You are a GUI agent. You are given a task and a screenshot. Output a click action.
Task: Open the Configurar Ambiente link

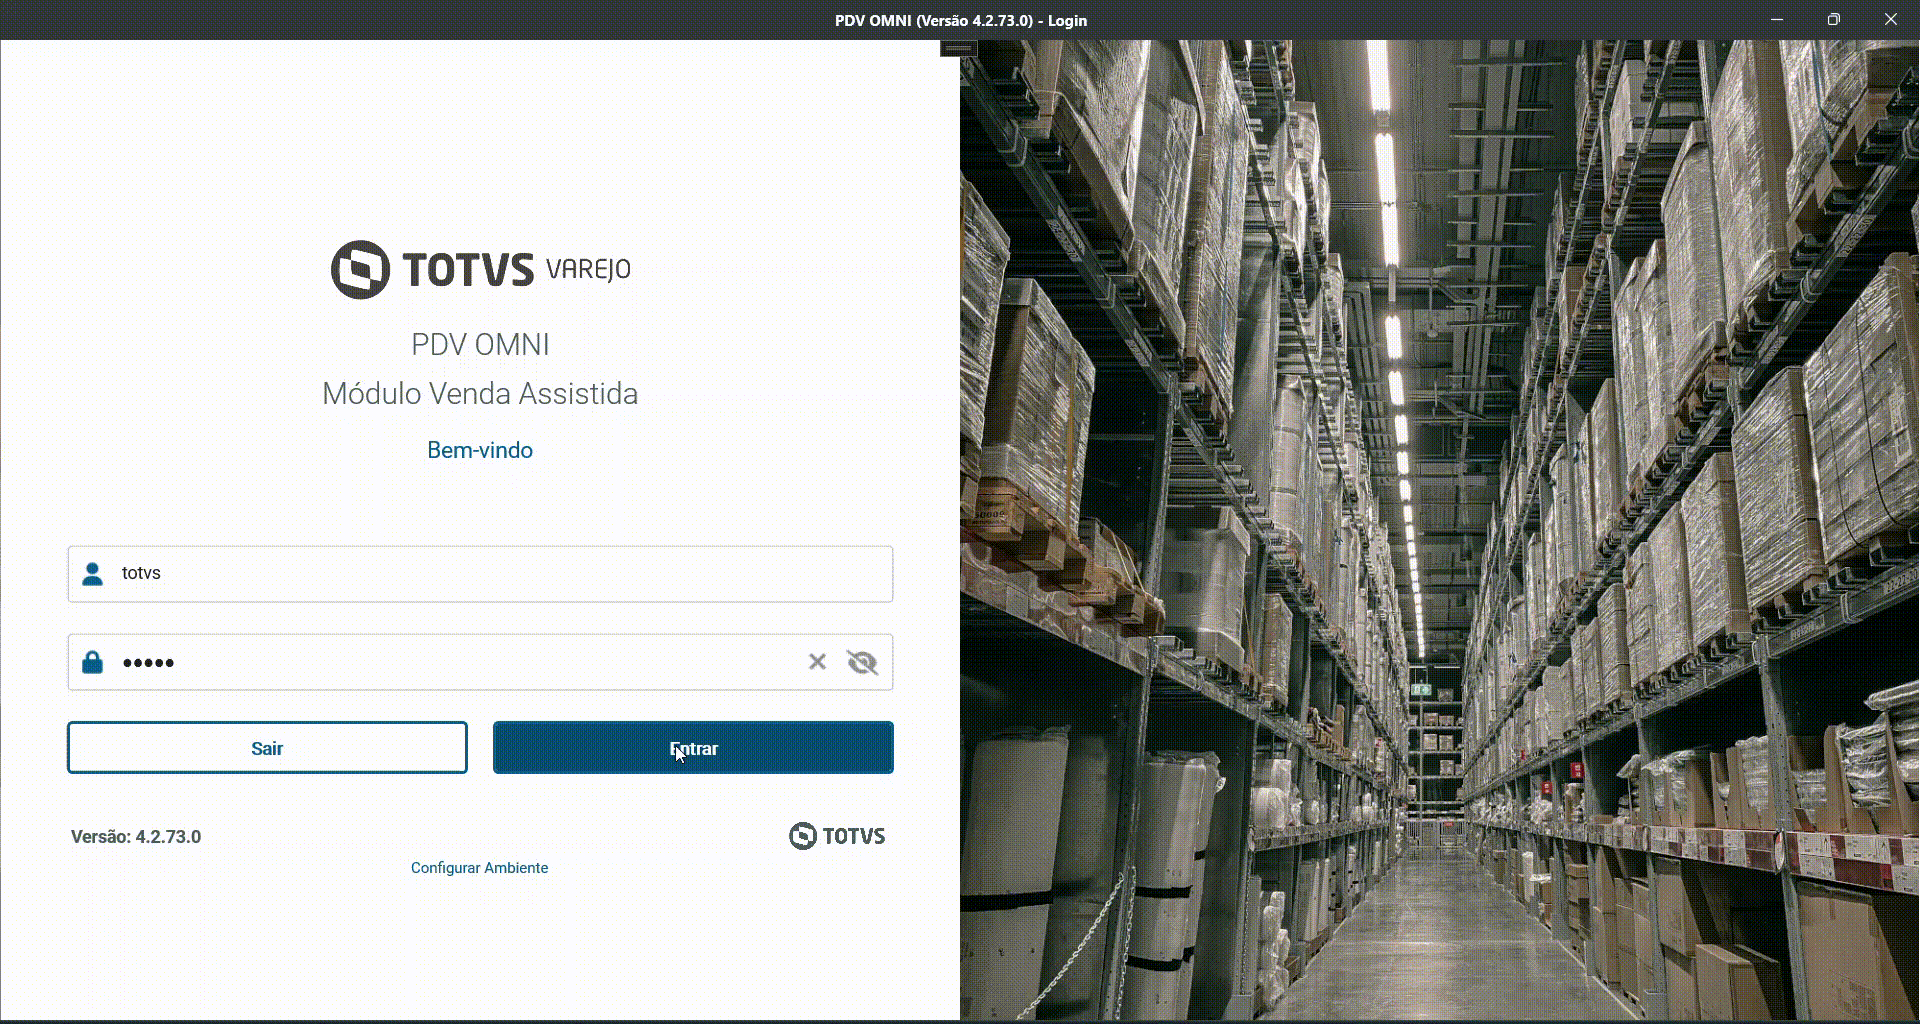tap(479, 868)
